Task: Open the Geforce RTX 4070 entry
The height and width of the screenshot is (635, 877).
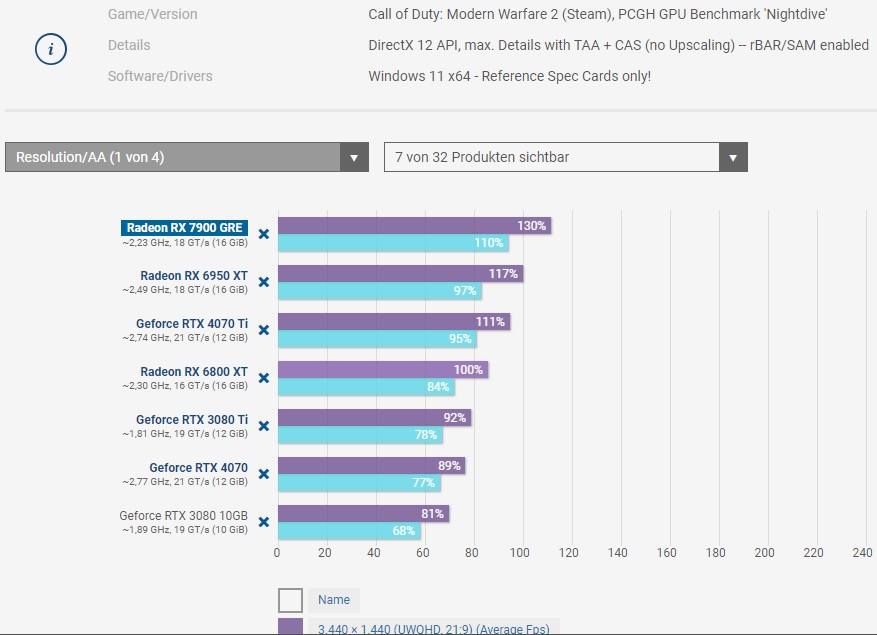Action: pos(199,468)
